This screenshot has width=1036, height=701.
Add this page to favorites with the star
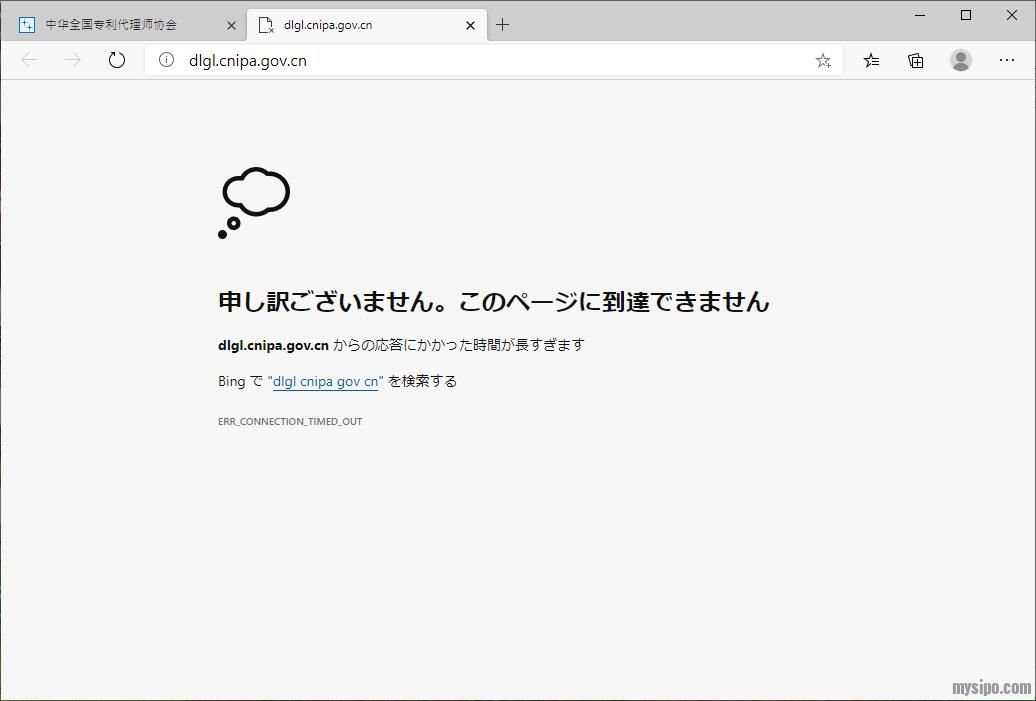click(823, 60)
